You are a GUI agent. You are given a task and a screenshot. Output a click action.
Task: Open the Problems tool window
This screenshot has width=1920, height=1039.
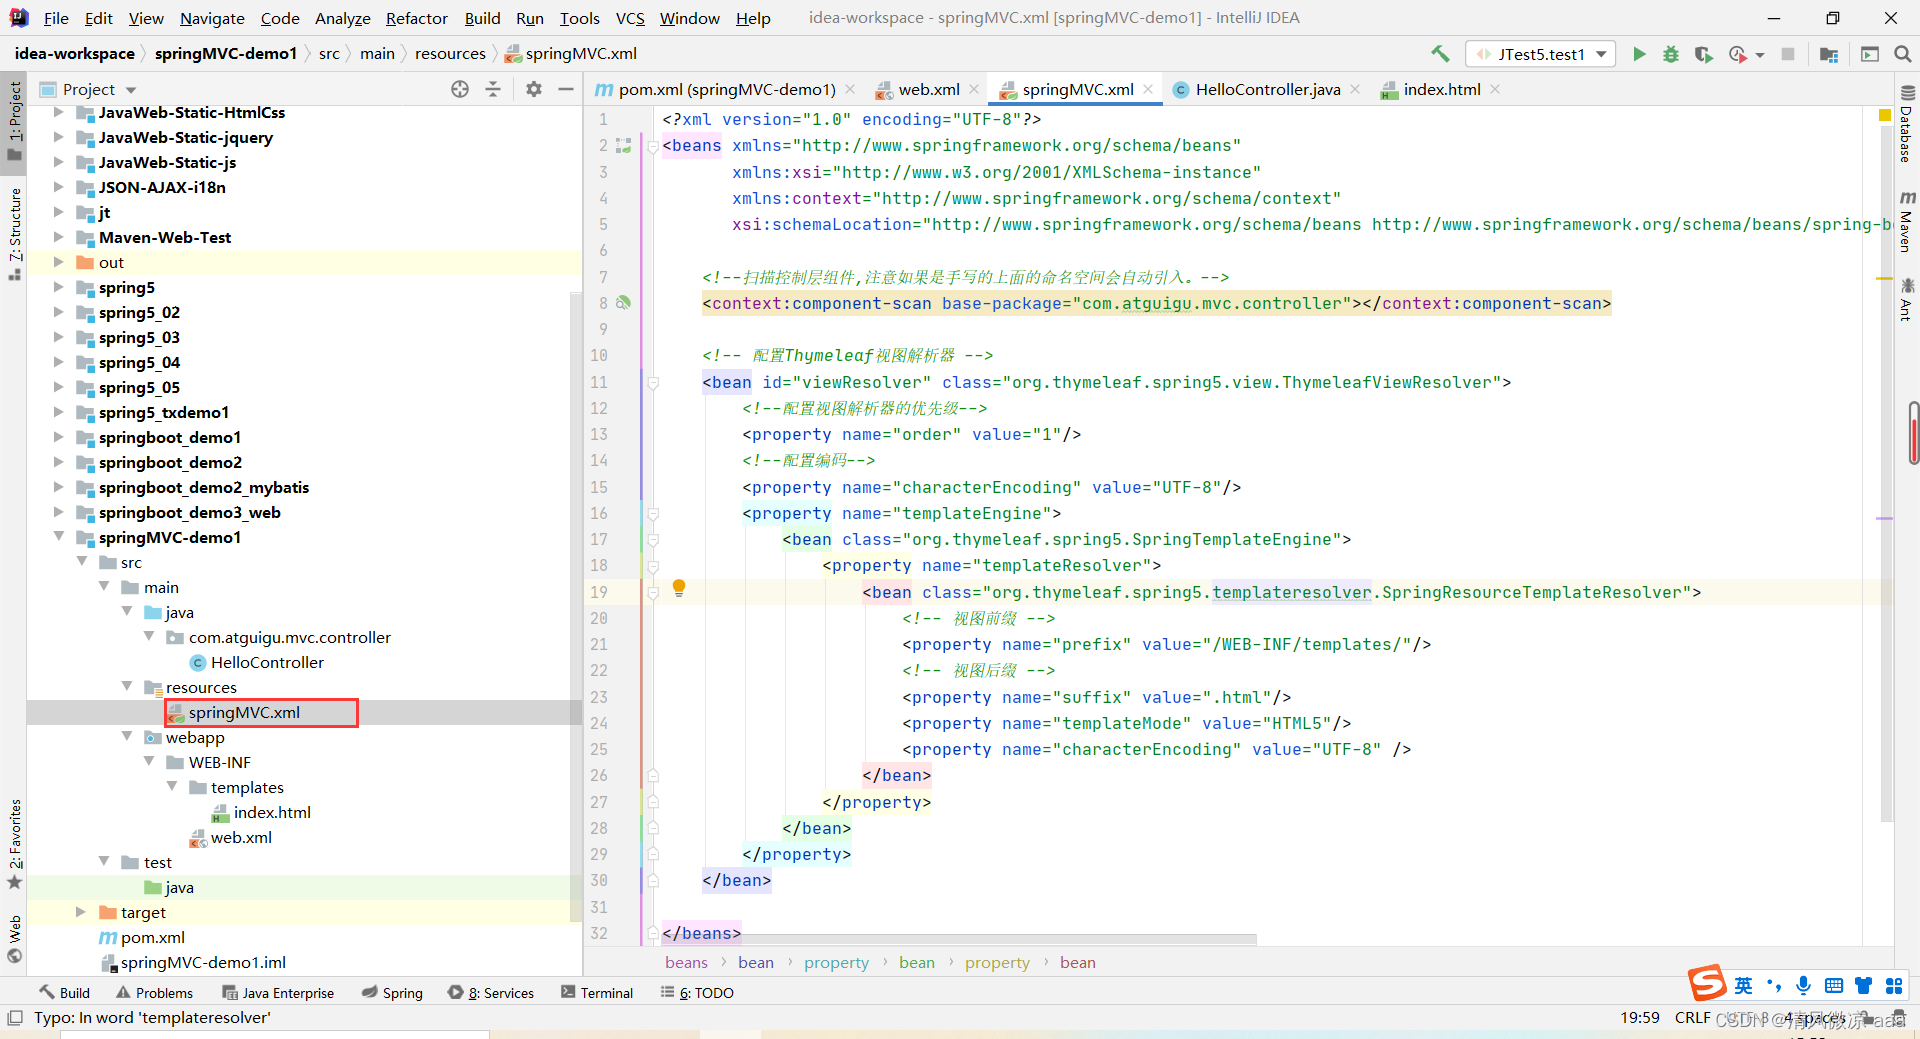(x=154, y=993)
